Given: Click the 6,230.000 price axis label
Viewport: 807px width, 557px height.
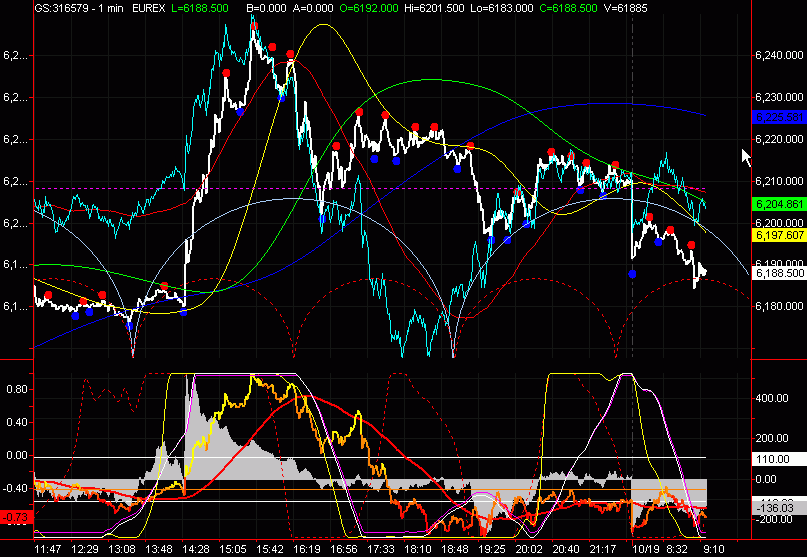Looking at the screenshot, I should coord(779,97).
